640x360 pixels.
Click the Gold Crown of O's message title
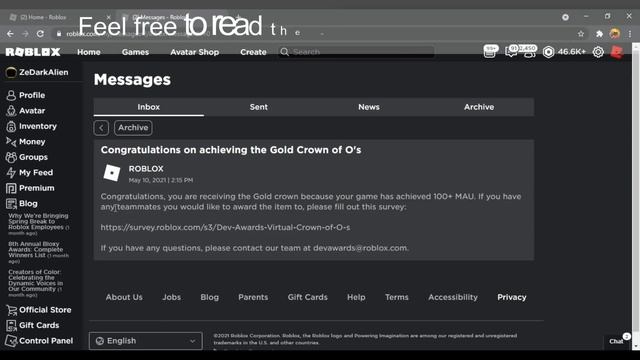click(231, 150)
